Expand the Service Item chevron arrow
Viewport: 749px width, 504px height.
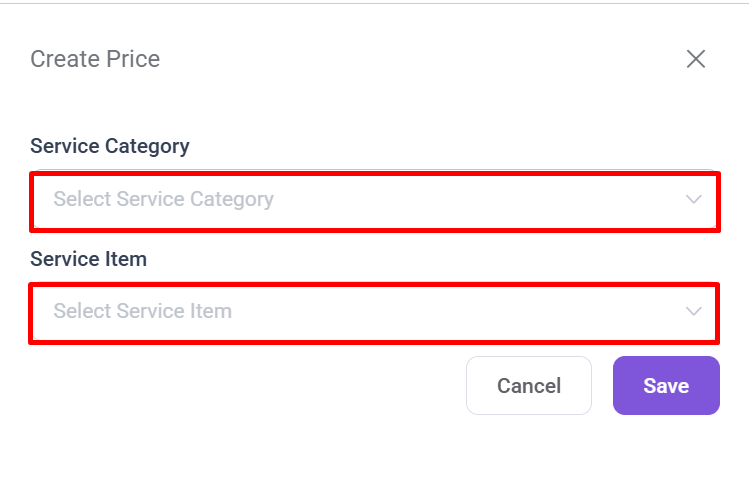[x=694, y=312]
